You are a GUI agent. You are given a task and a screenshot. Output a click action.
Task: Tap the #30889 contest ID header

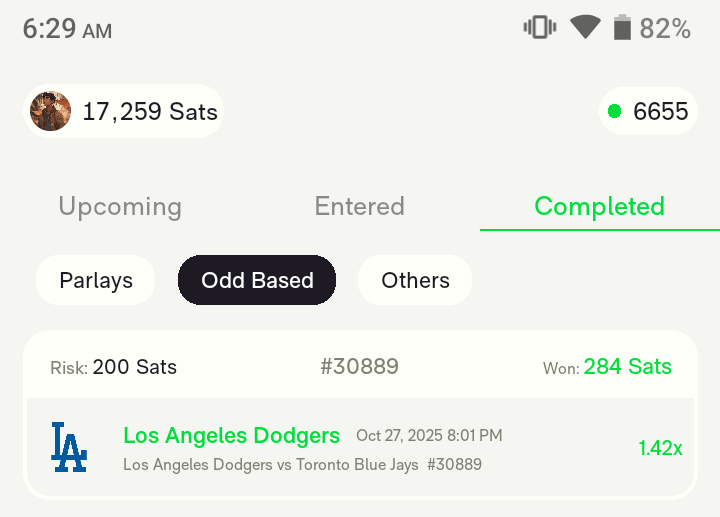[x=359, y=367]
